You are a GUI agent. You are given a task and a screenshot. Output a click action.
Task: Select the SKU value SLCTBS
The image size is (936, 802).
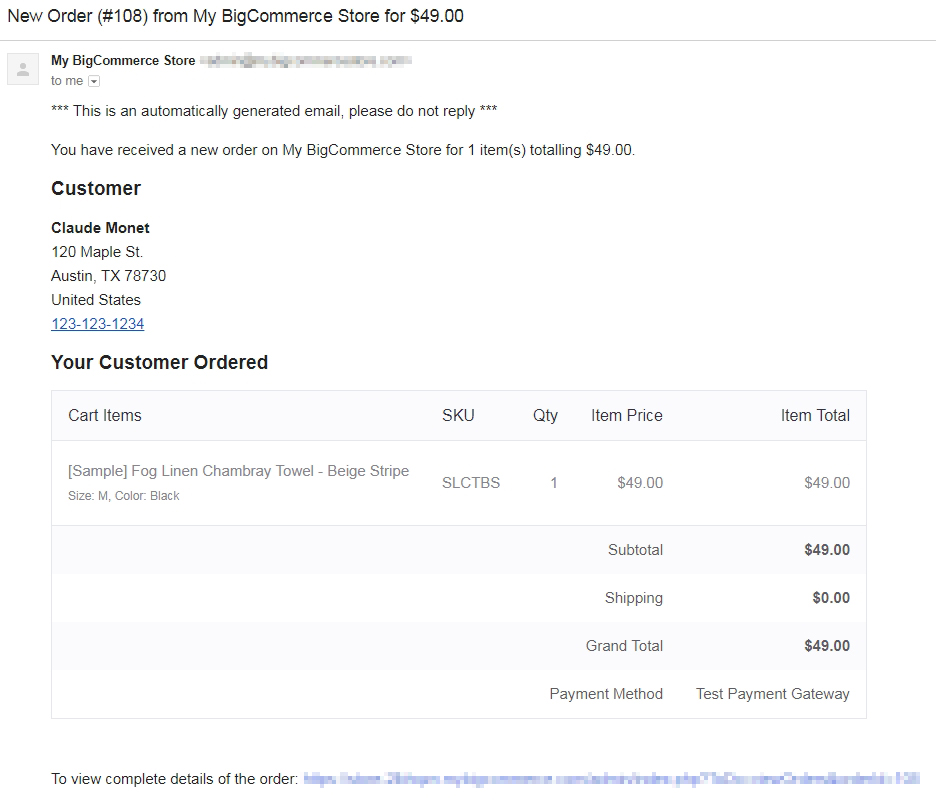(470, 483)
